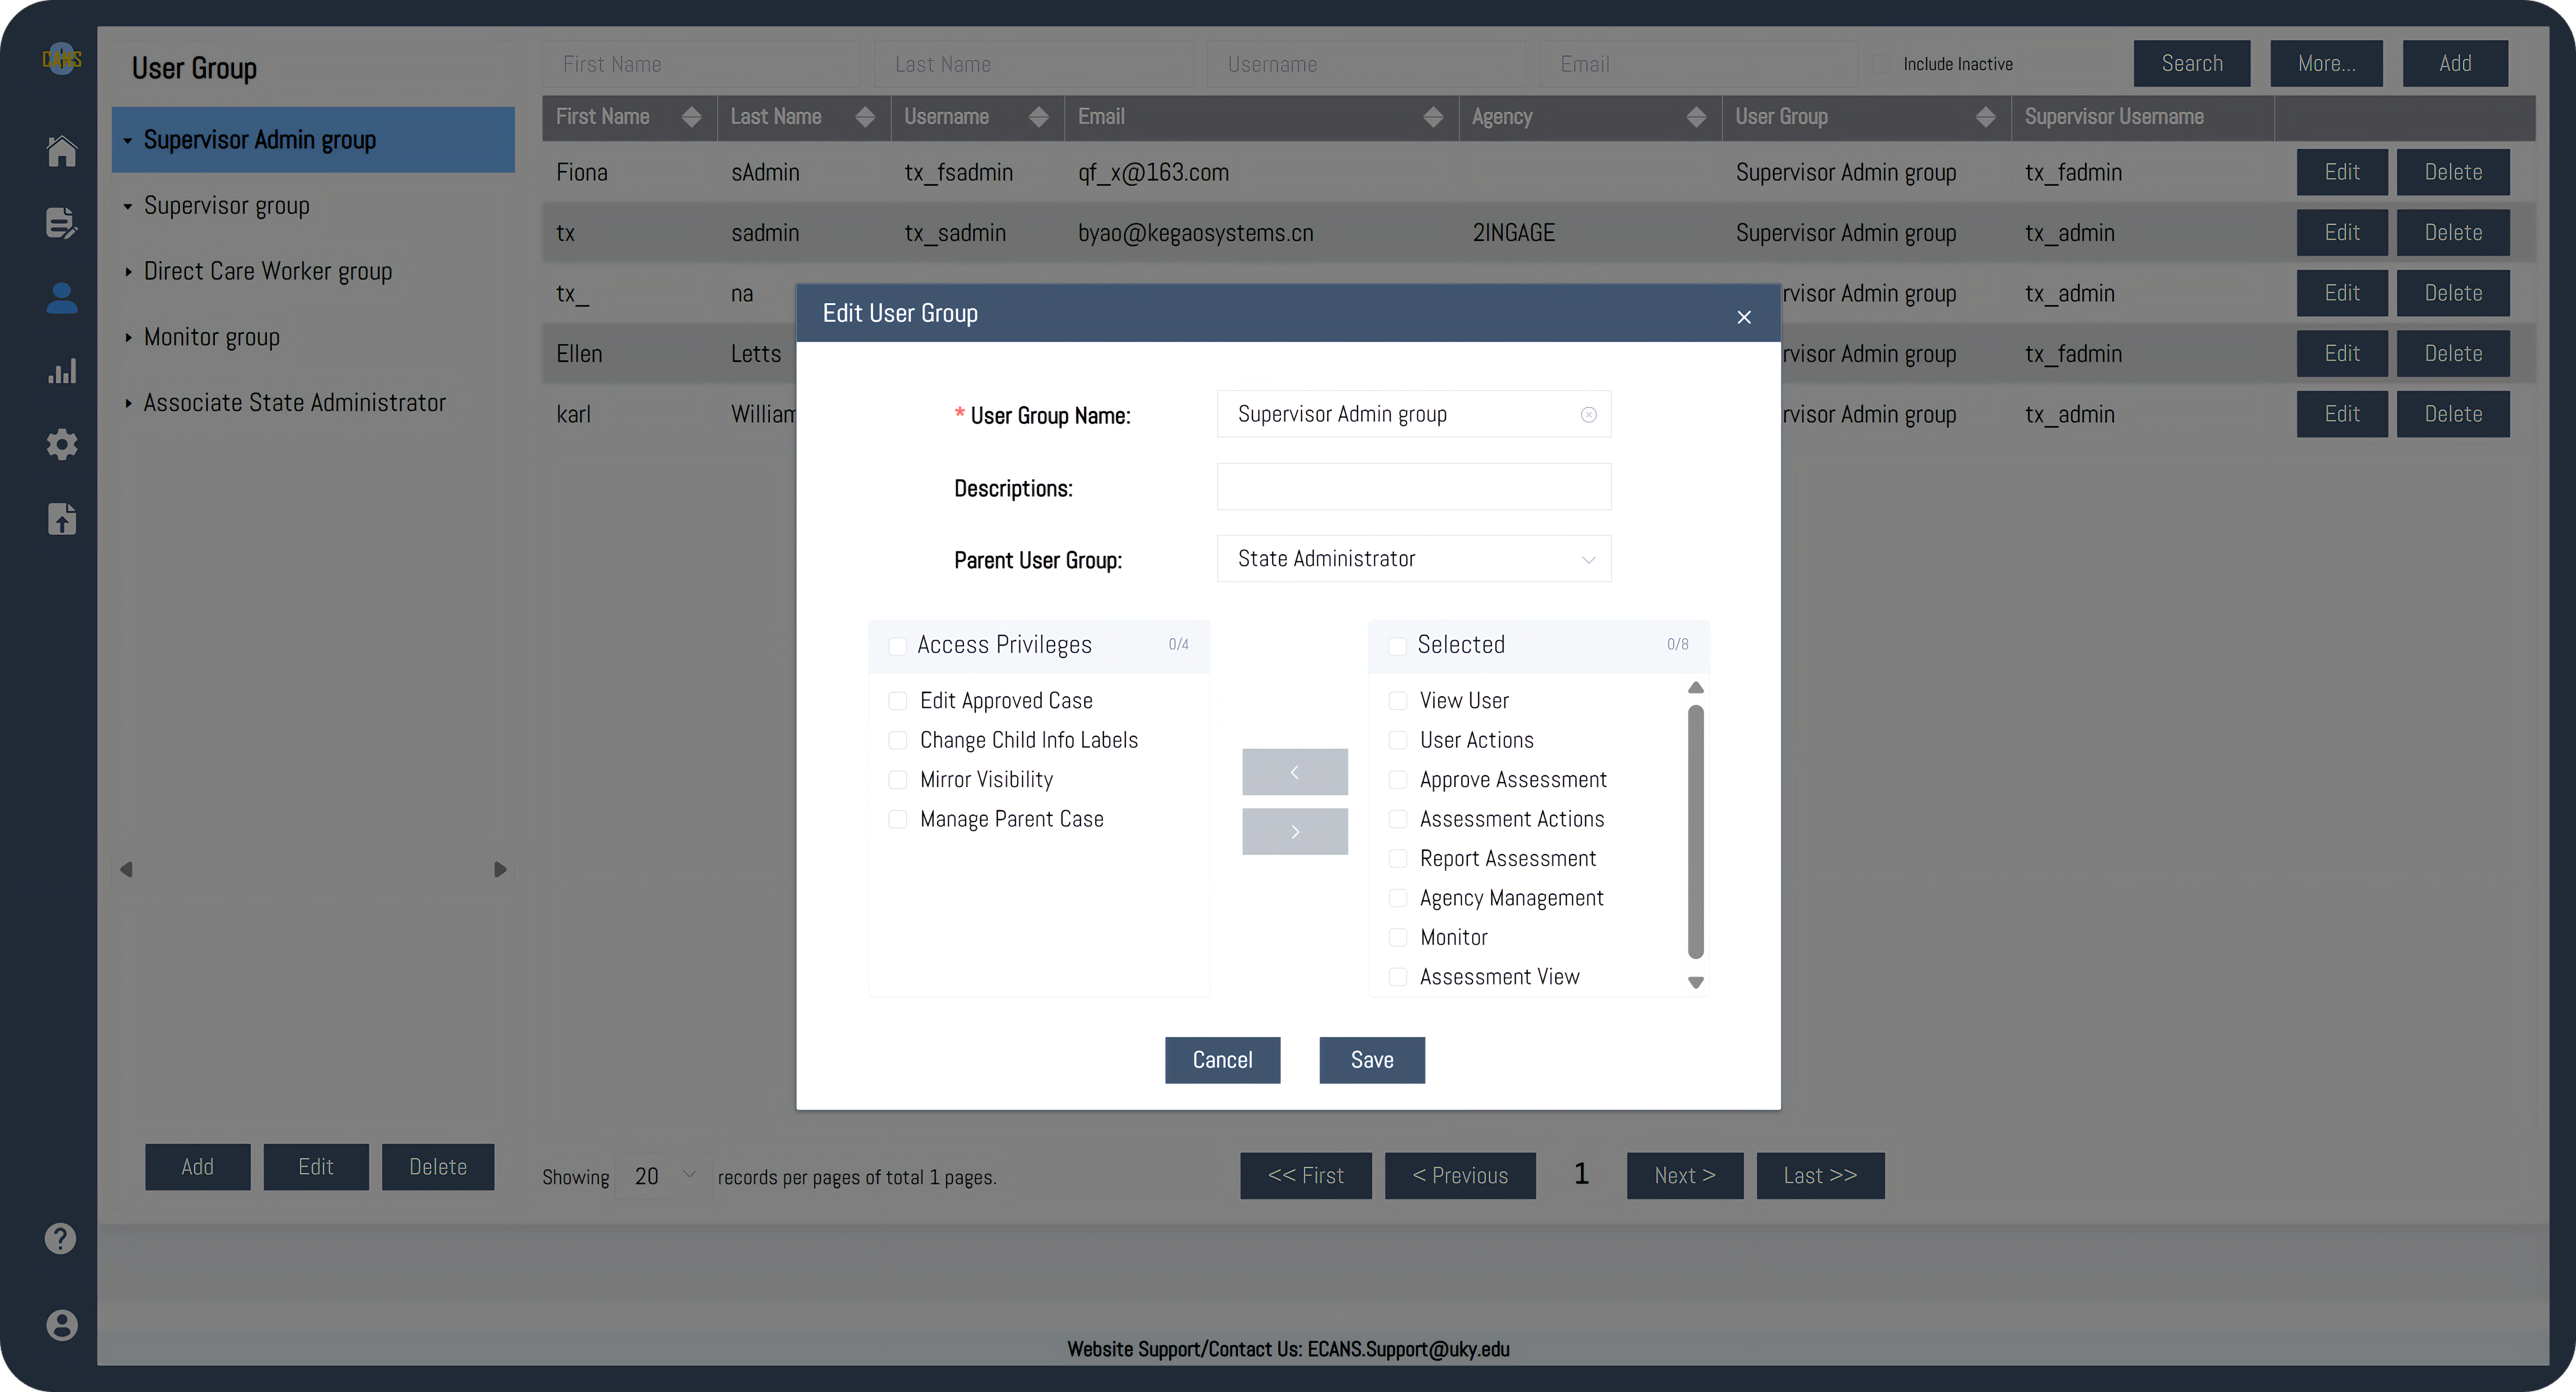Move selected privileges left with arrow button

(x=1295, y=772)
